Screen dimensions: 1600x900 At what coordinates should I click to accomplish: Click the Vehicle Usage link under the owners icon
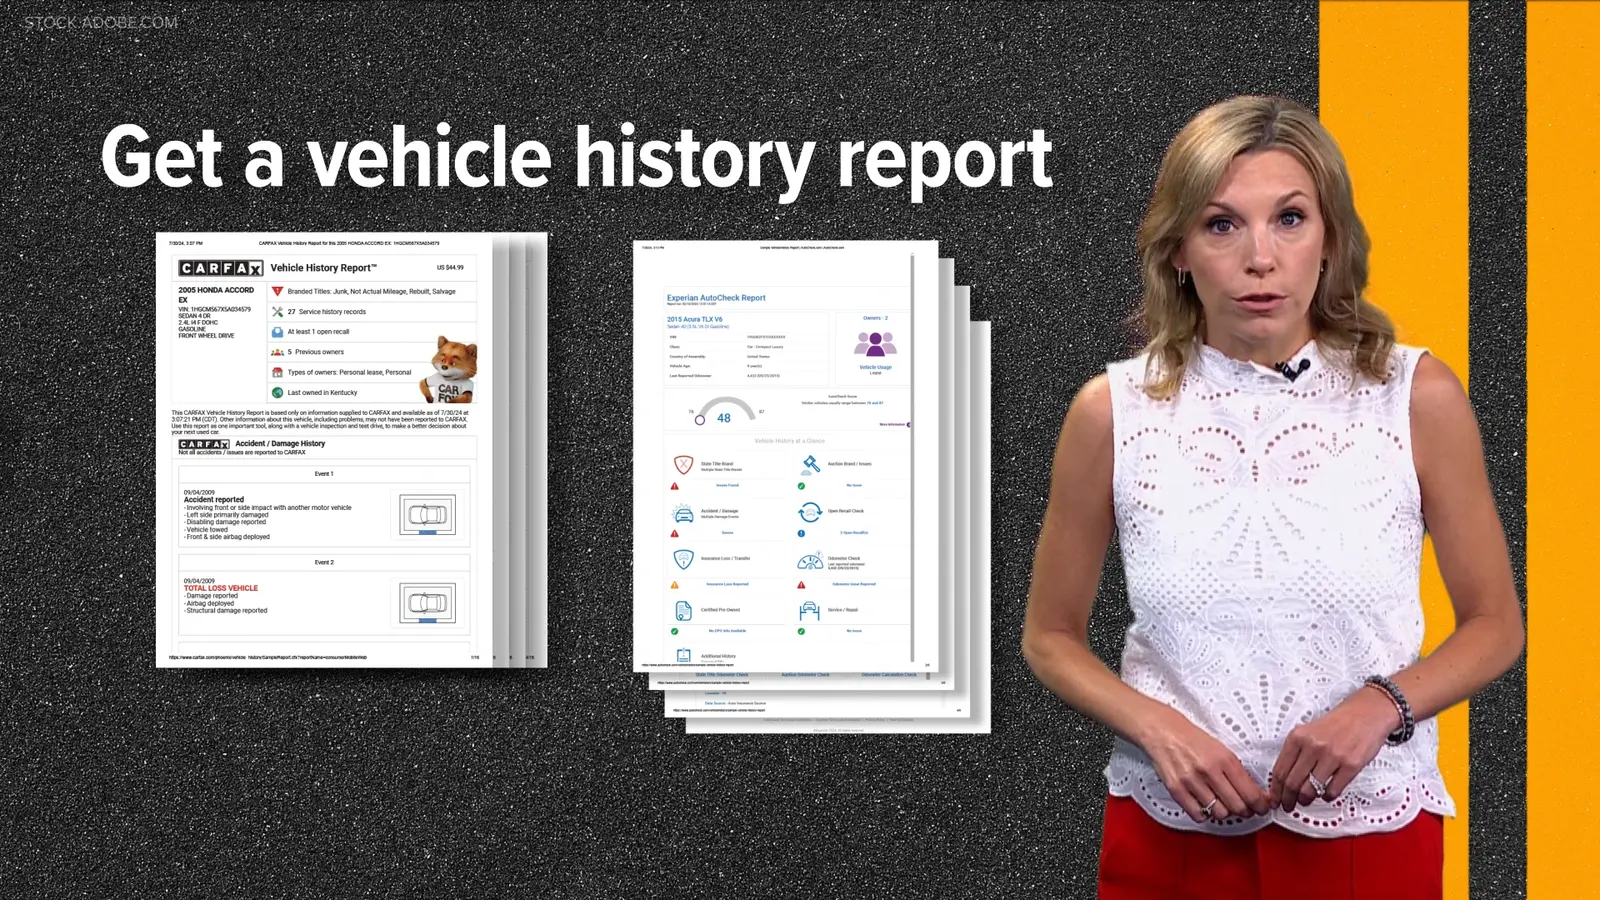(x=875, y=367)
